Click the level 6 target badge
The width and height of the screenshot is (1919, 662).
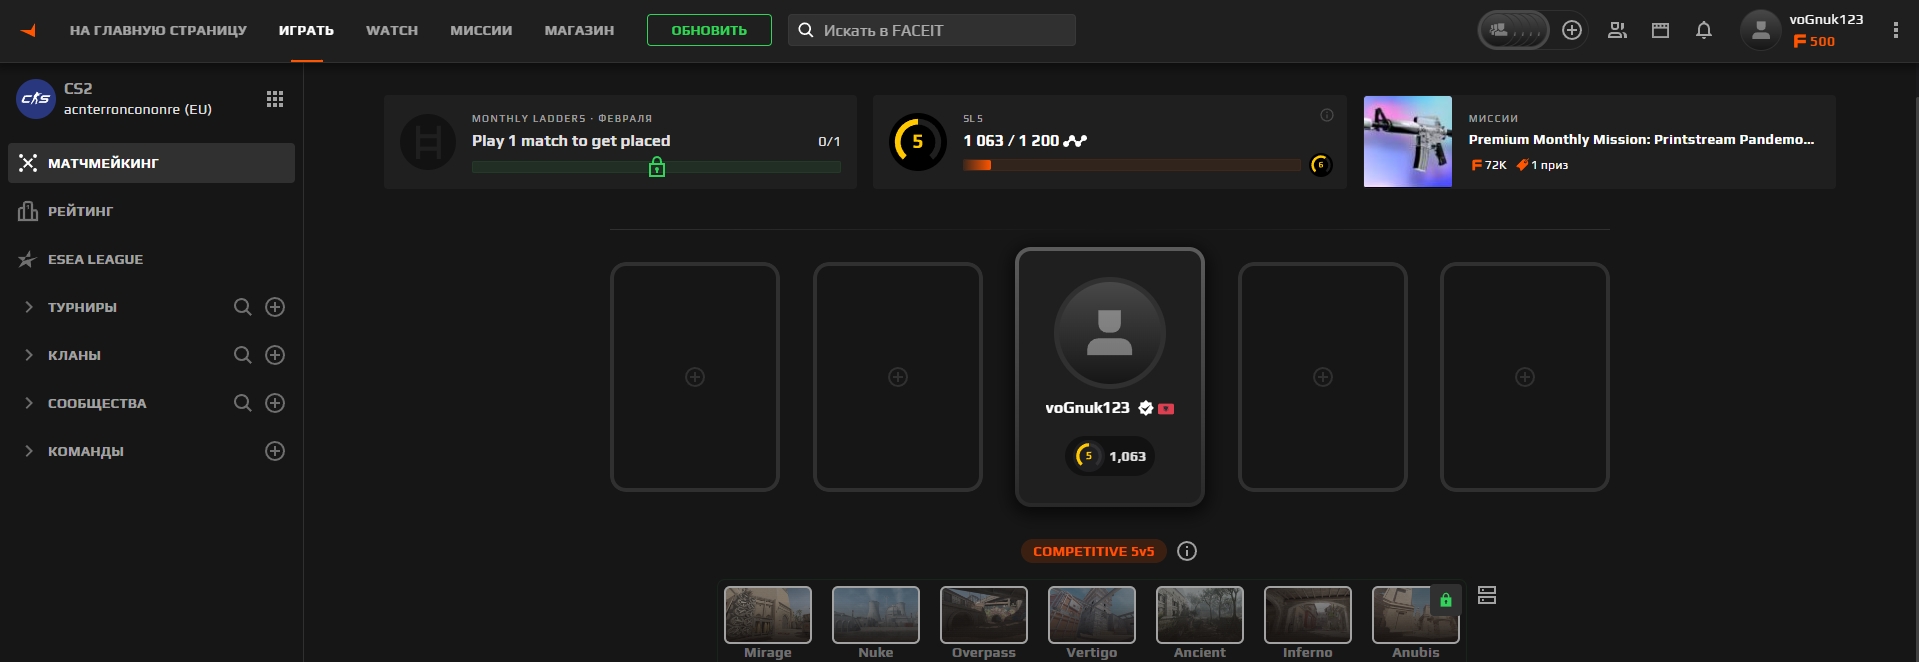tap(1321, 165)
